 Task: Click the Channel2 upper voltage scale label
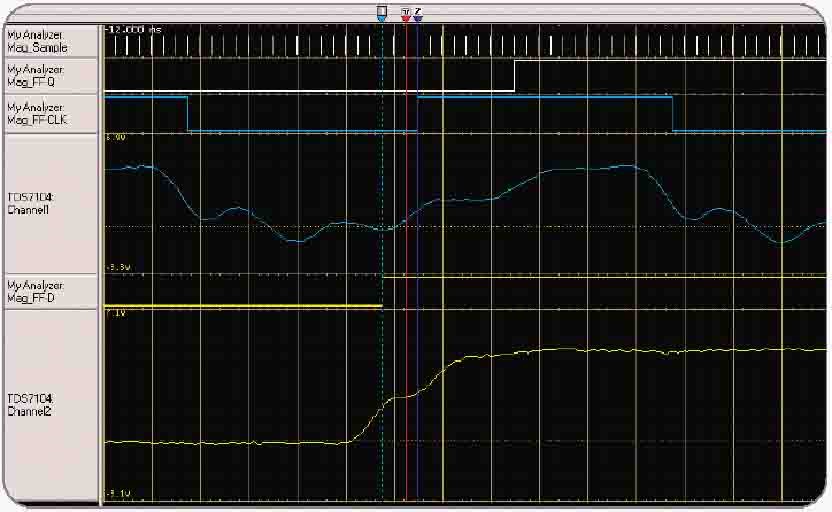pyautogui.click(x=116, y=314)
